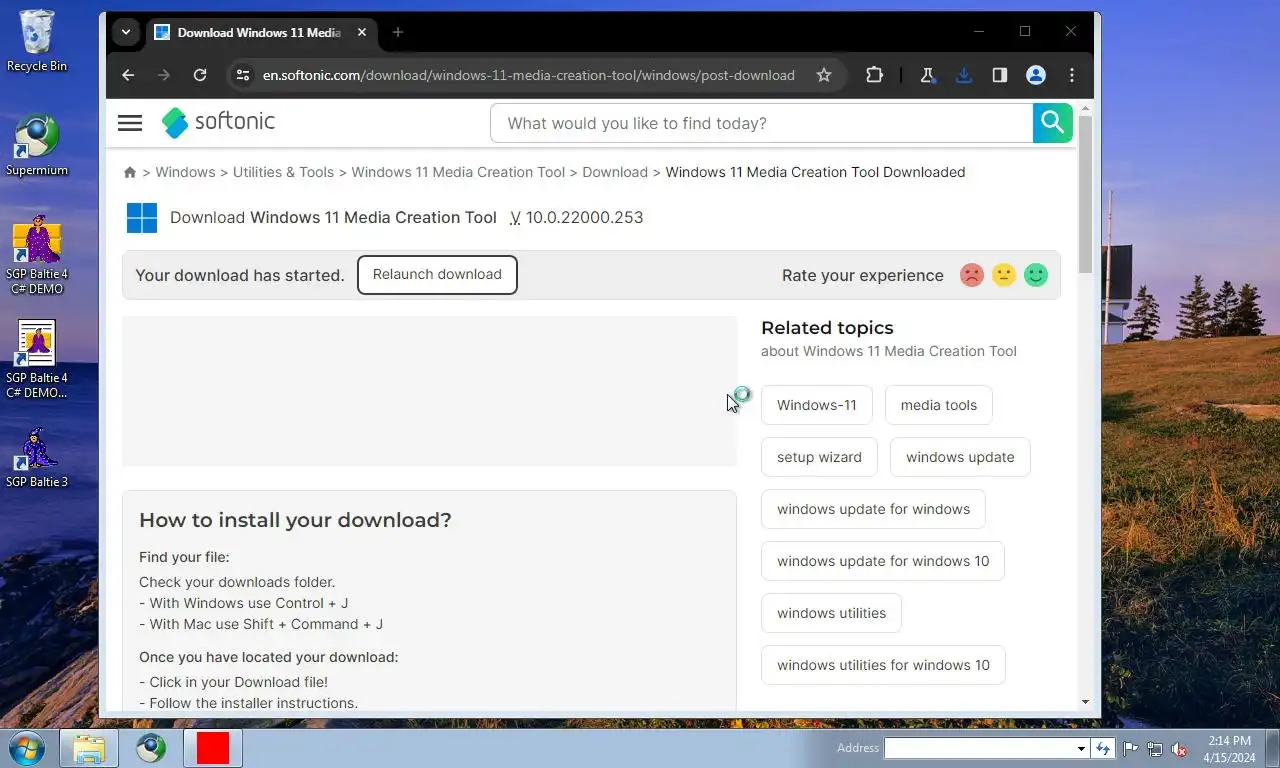Click the action center flag tray icon
The height and width of the screenshot is (768, 1280).
[x=1131, y=748]
